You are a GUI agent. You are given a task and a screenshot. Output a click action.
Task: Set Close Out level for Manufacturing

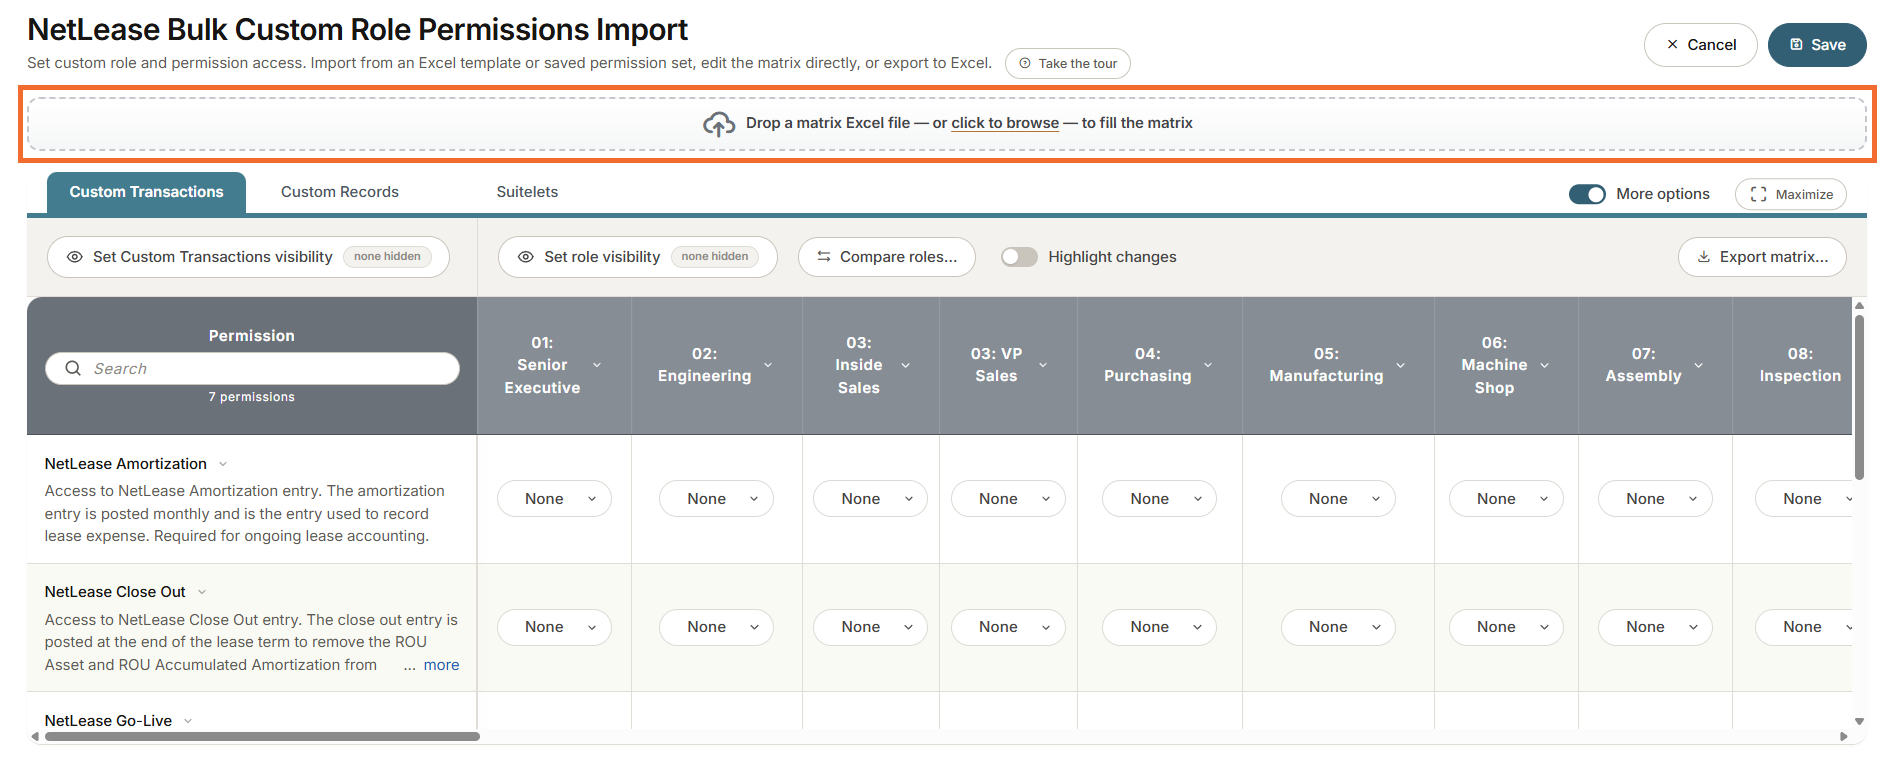coord(1338,627)
